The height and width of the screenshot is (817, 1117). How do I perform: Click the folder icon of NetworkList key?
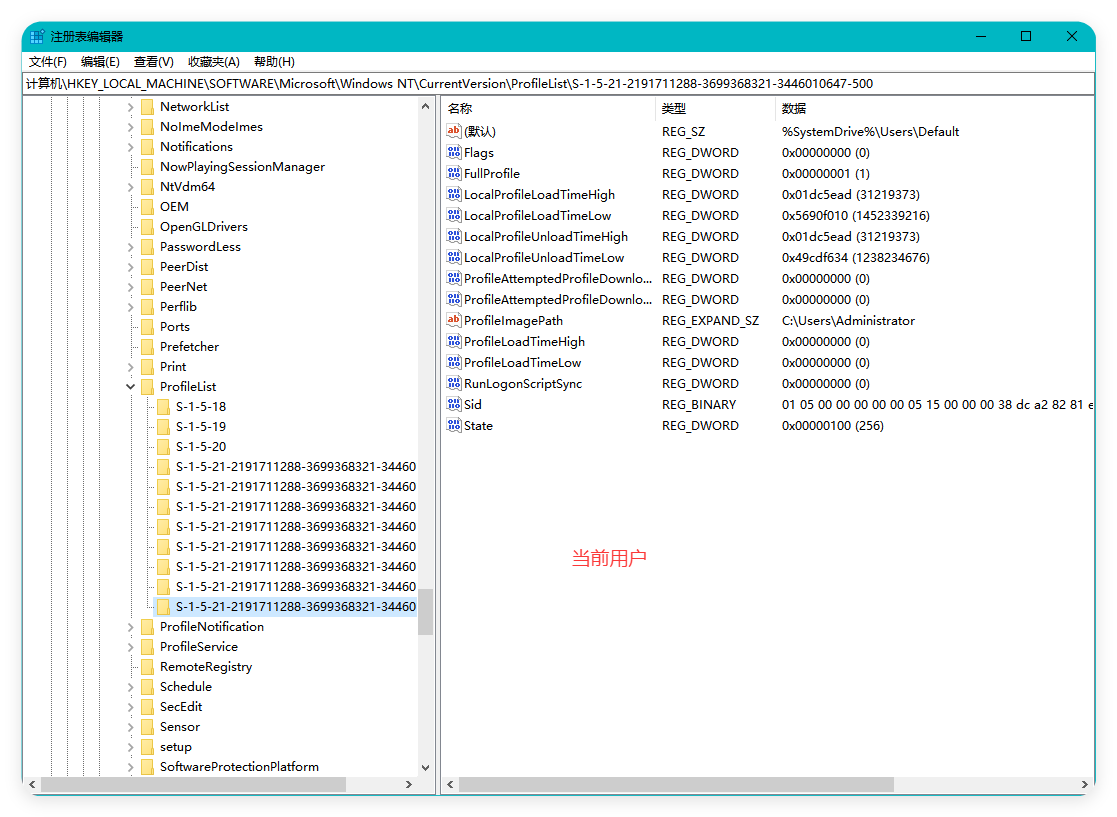(x=147, y=107)
